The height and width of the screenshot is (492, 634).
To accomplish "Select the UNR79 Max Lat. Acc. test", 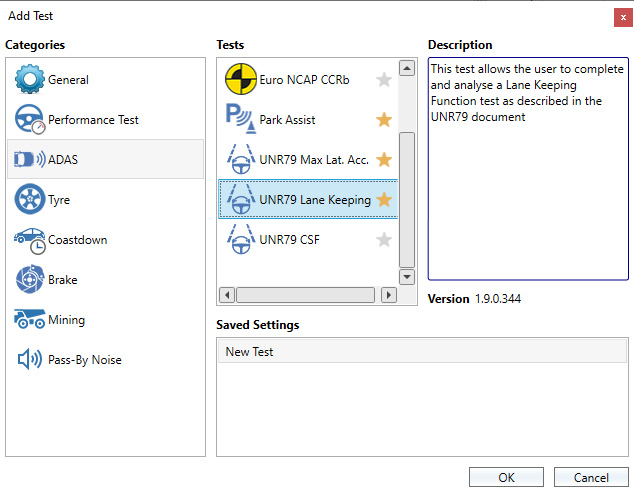I will (314, 160).
